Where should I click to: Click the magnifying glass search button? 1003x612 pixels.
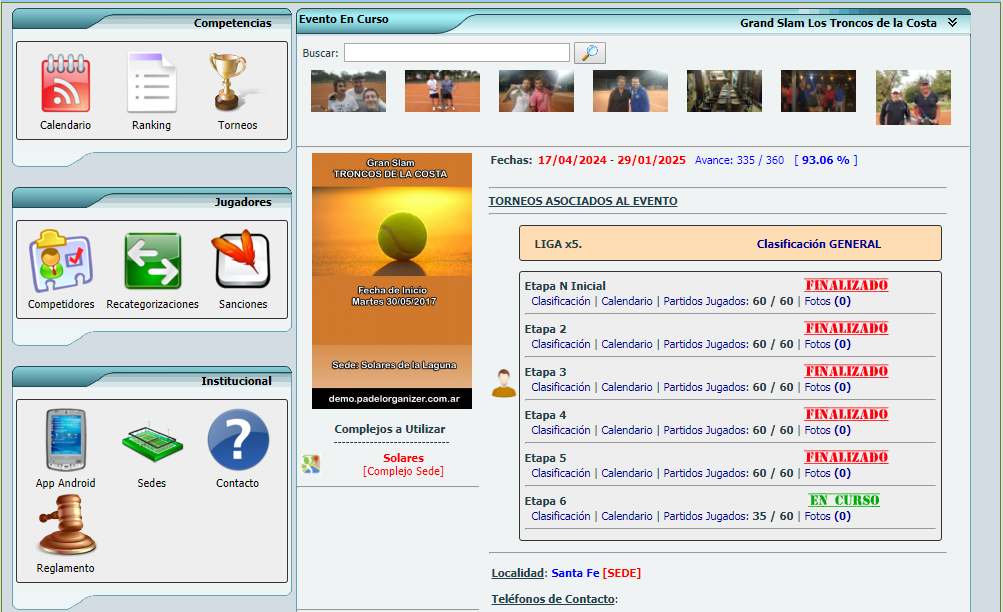click(590, 53)
